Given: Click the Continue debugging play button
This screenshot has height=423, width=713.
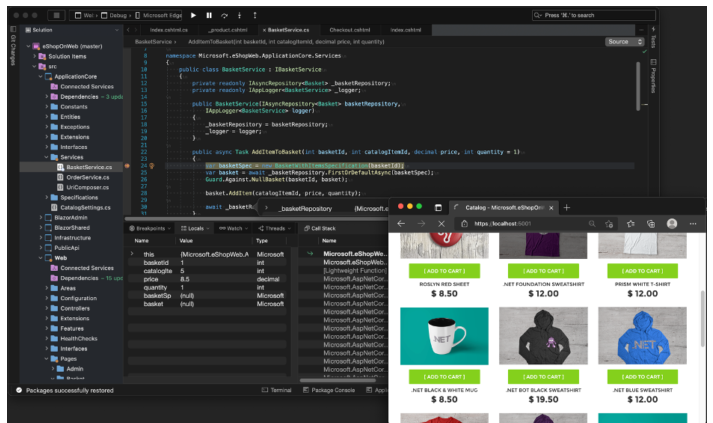Looking at the screenshot, I should [x=193, y=15].
